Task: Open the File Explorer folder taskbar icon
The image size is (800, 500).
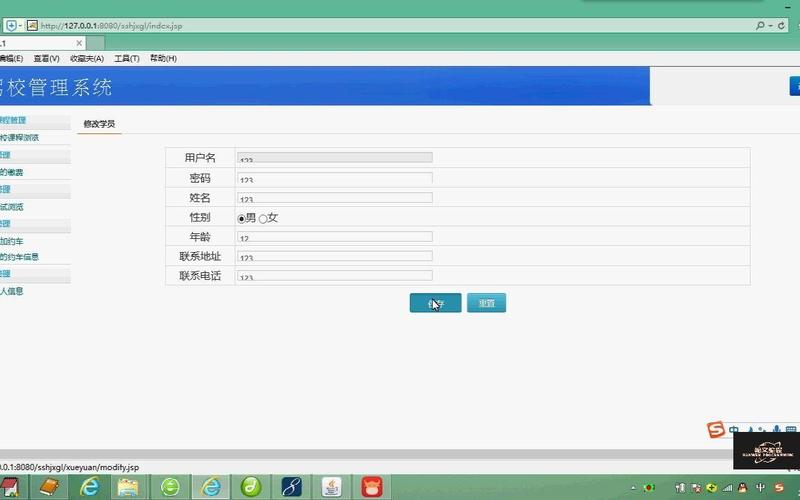Action: coord(128,487)
